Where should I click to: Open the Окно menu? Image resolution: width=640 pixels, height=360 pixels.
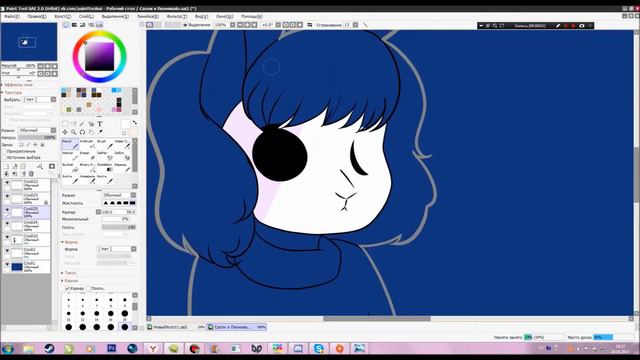224,16
